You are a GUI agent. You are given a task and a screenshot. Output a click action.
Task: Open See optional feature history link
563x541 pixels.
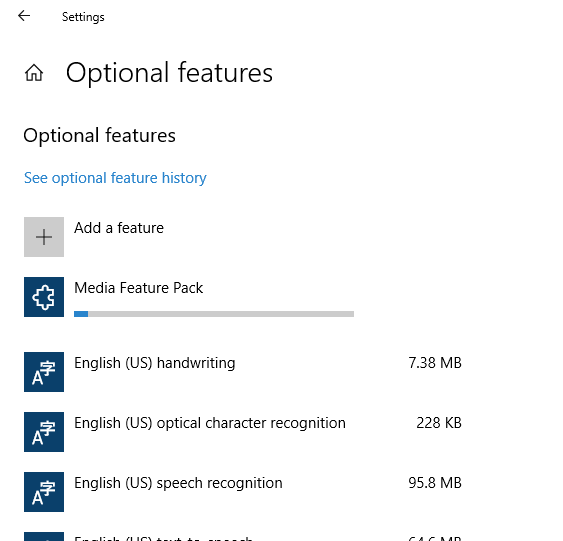pyautogui.click(x=115, y=178)
